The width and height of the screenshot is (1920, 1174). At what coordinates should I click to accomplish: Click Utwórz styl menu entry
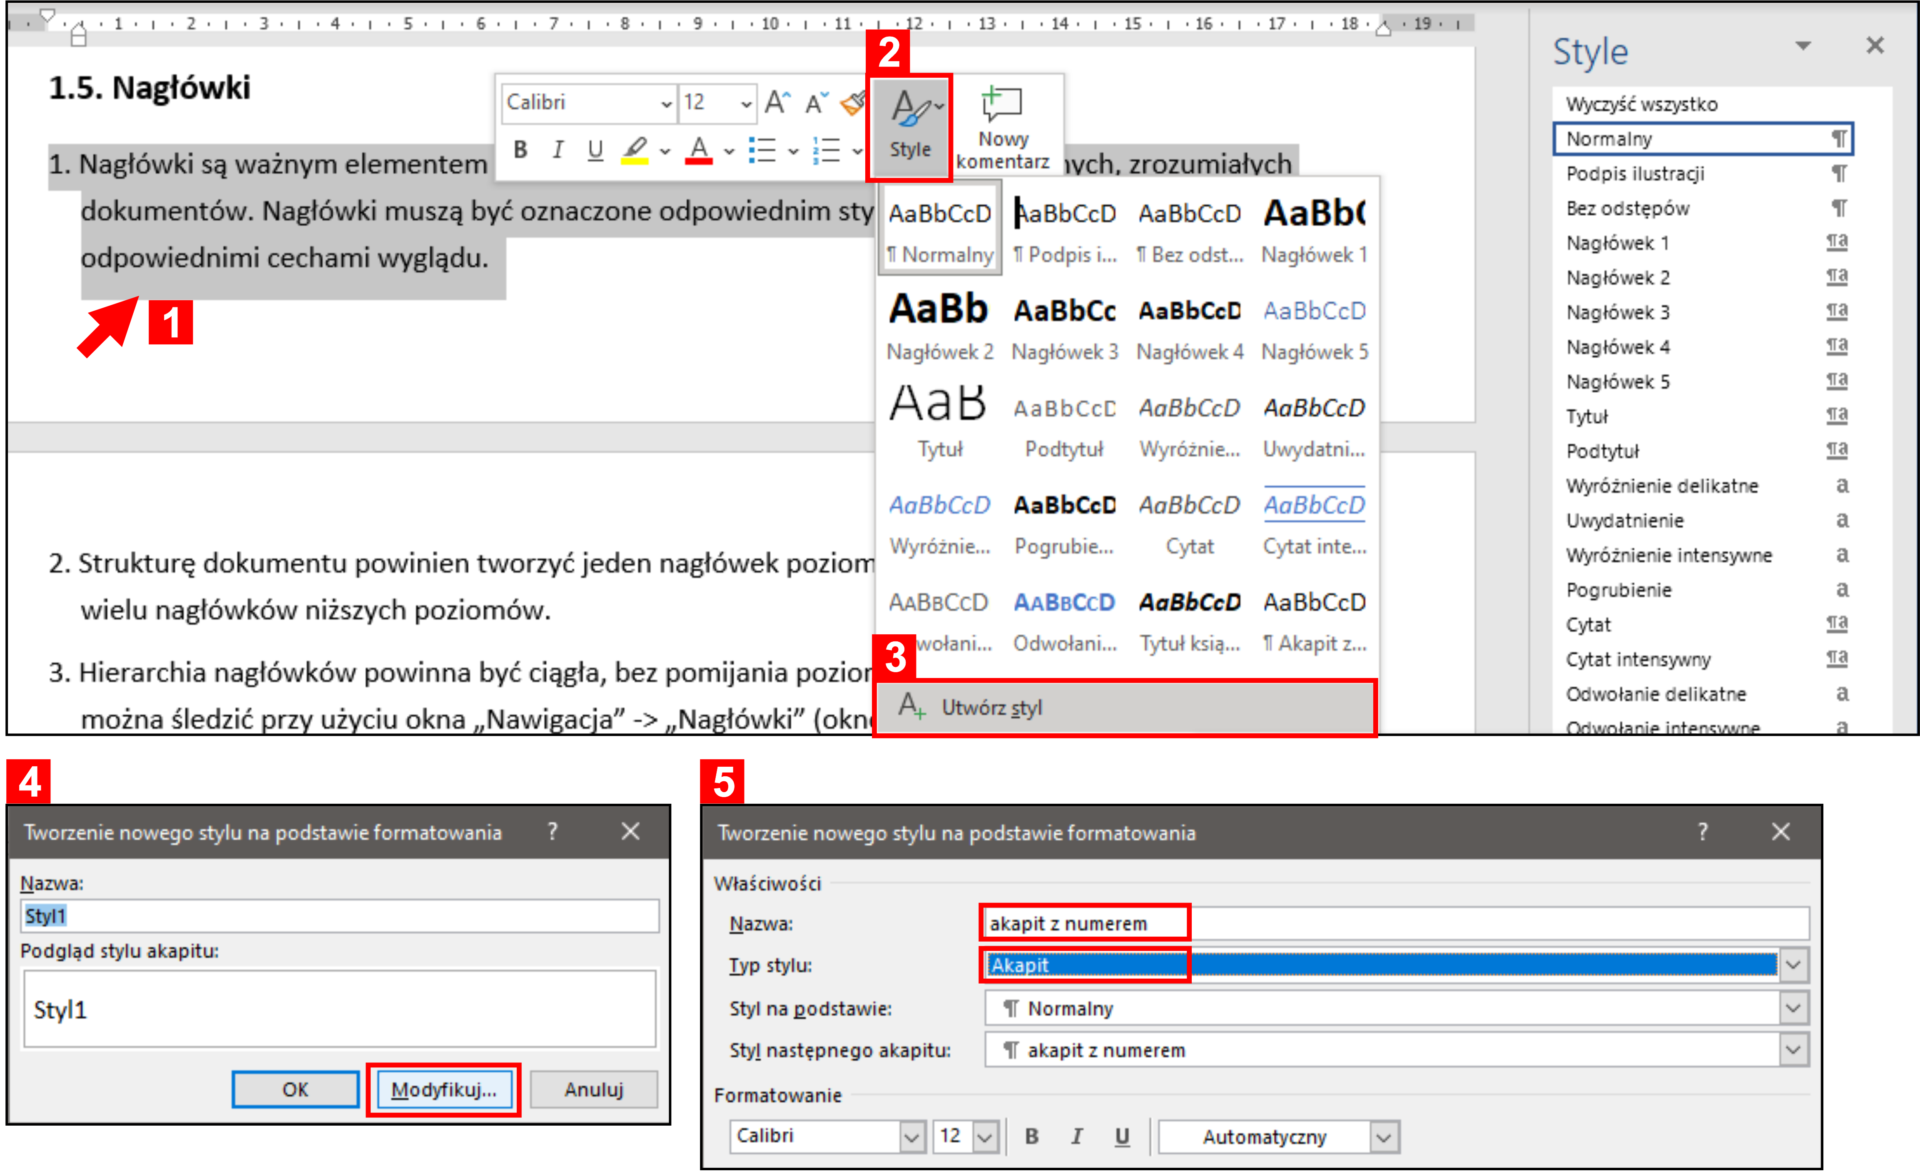[x=1125, y=708]
